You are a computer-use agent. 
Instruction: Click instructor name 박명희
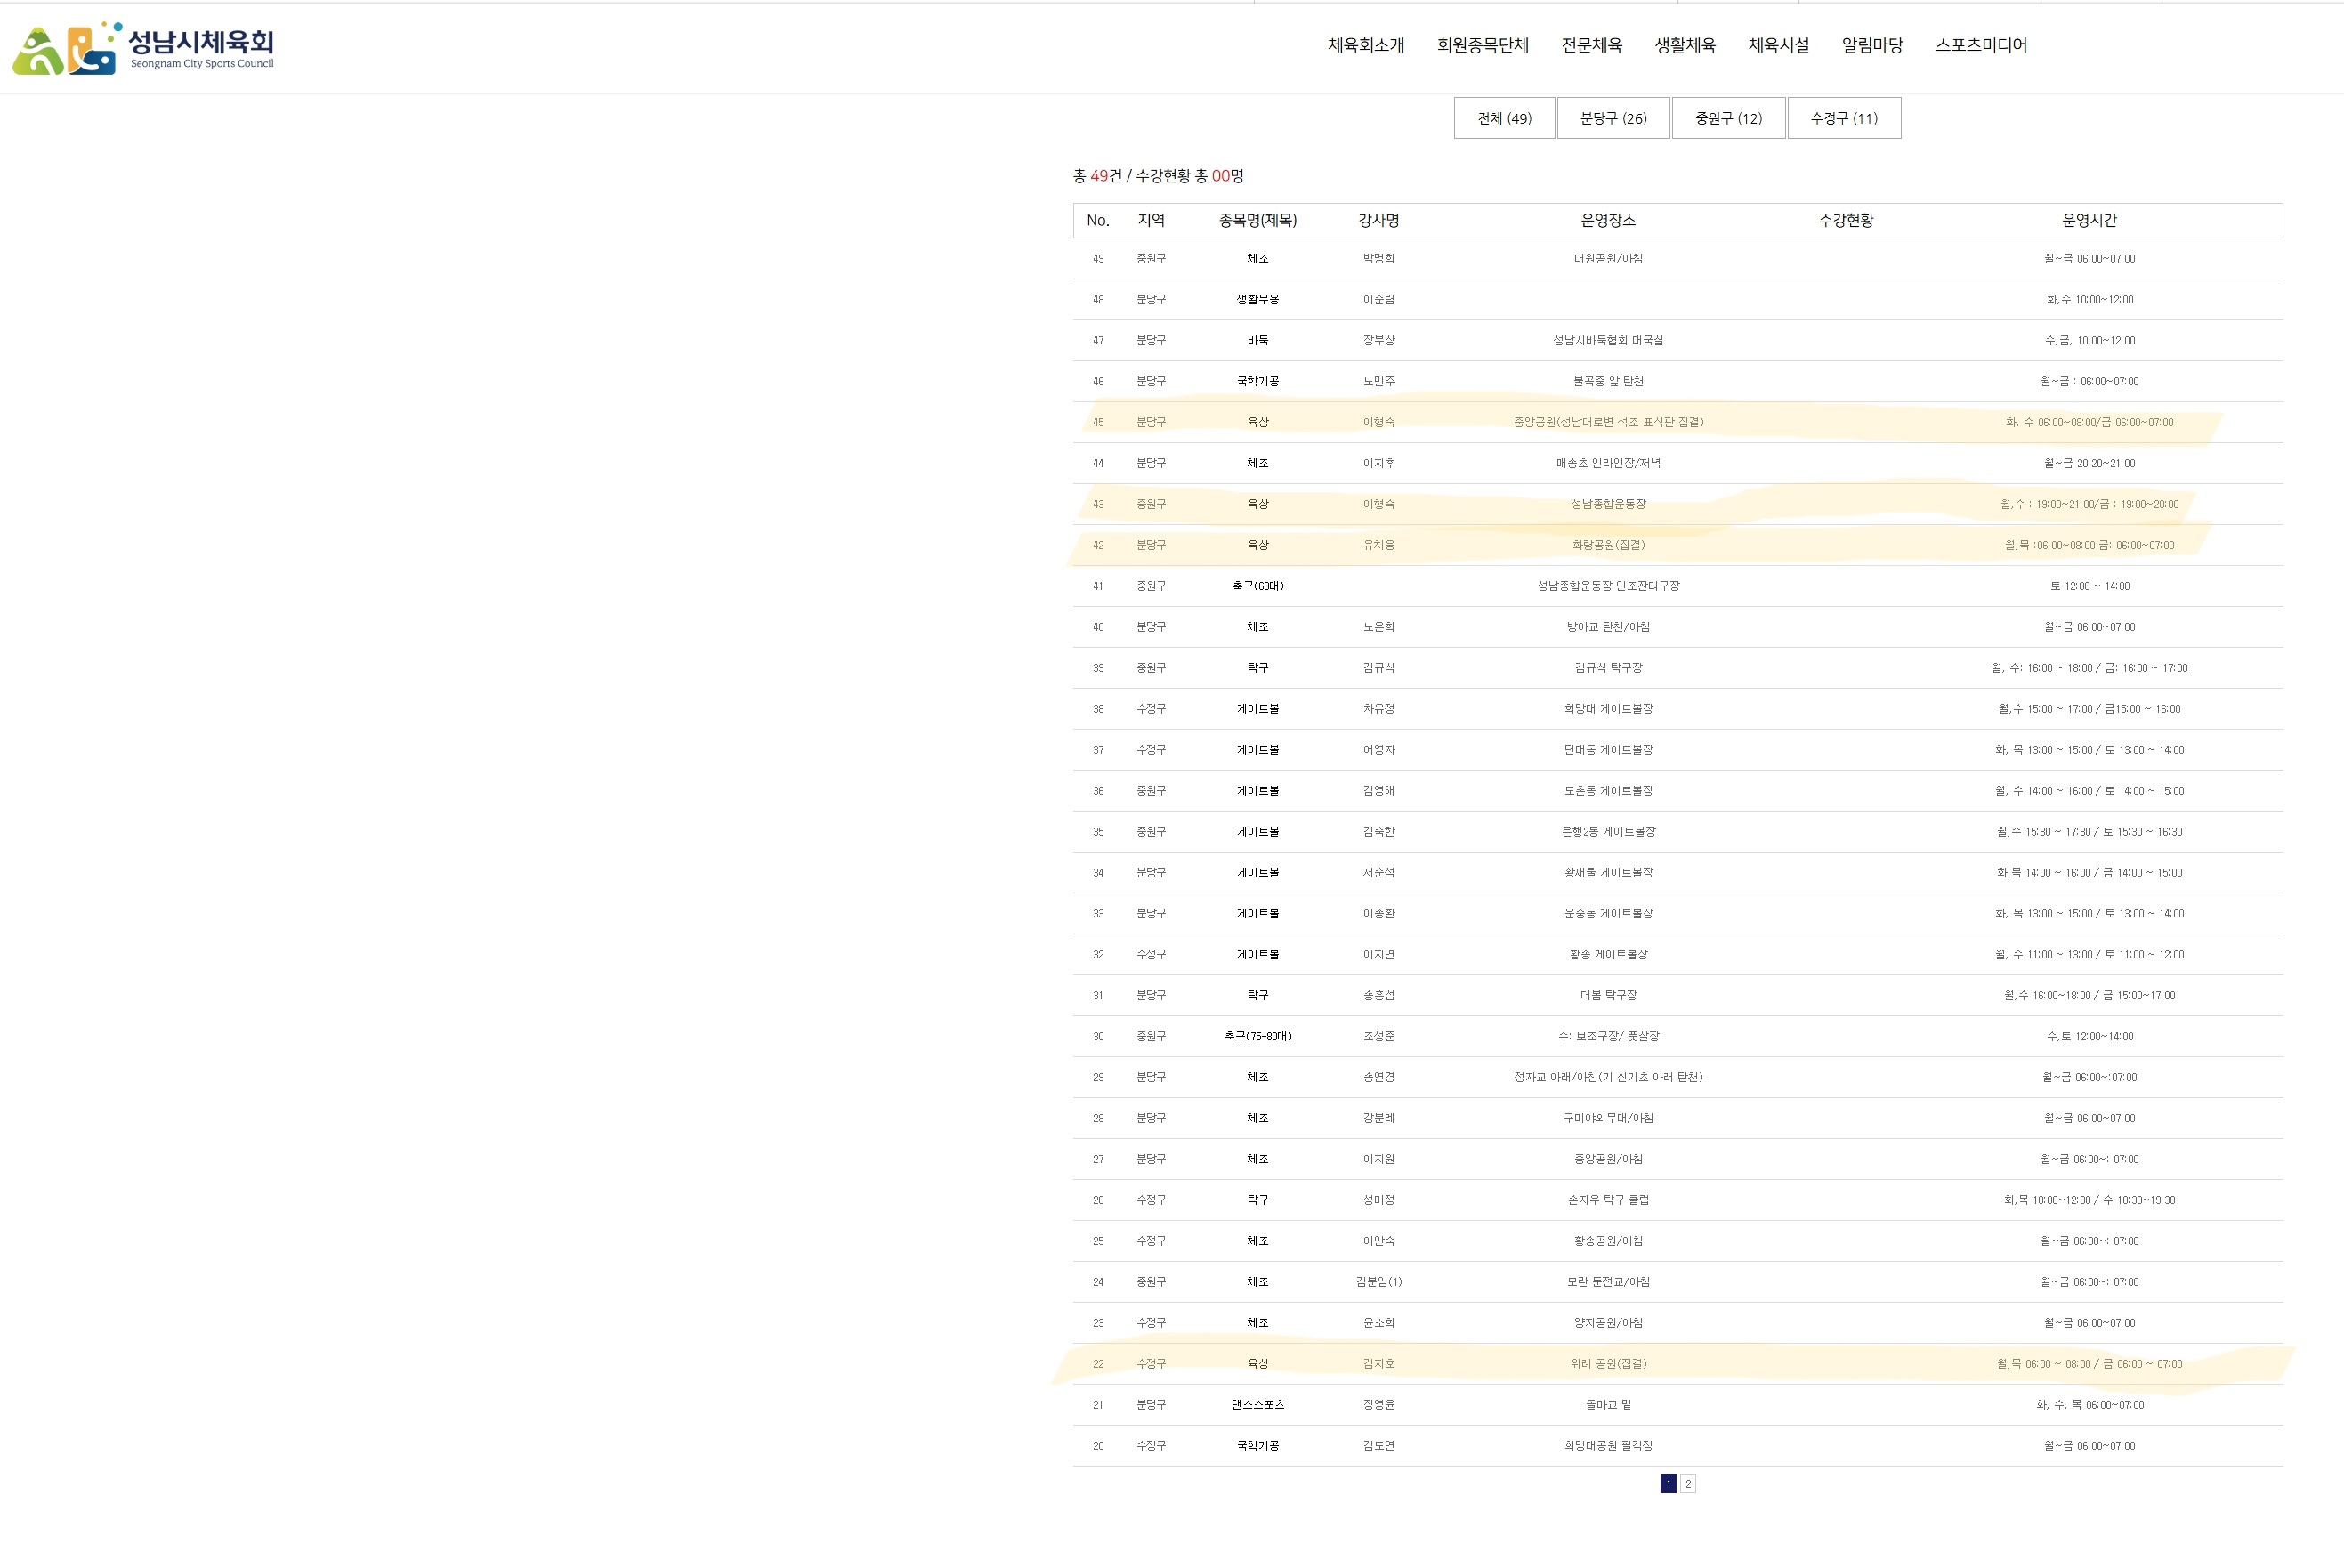1379,259
